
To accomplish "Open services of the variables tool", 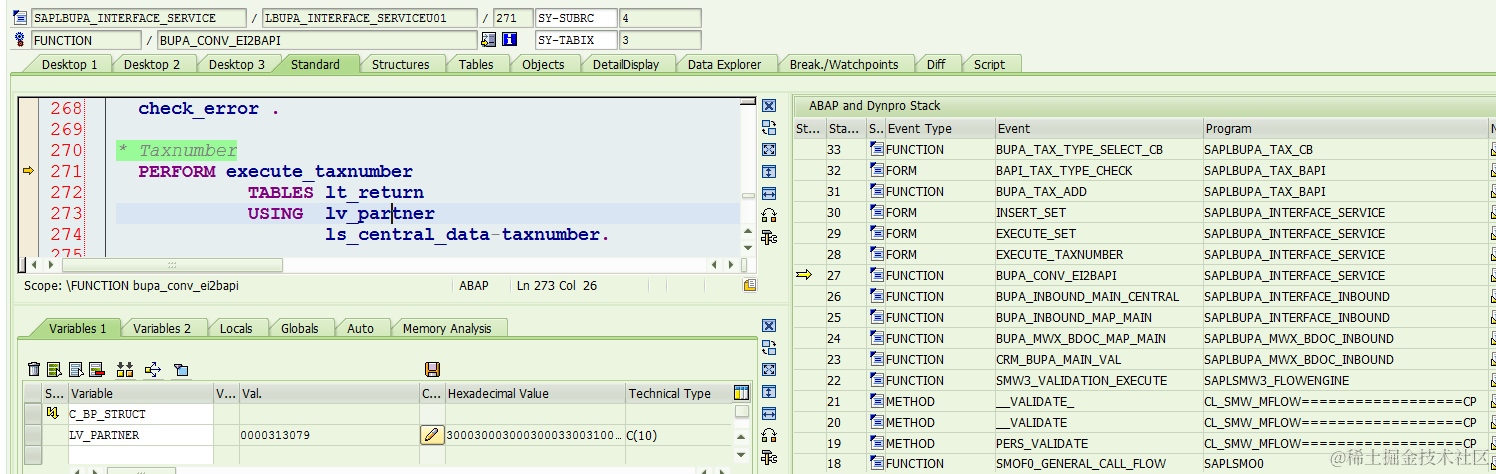I will (769, 436).
